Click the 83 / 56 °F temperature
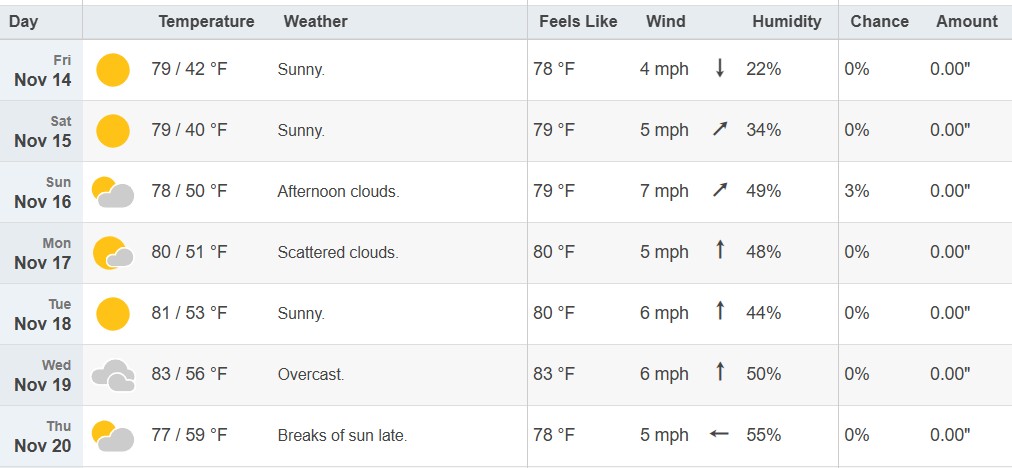 [190, 374]
